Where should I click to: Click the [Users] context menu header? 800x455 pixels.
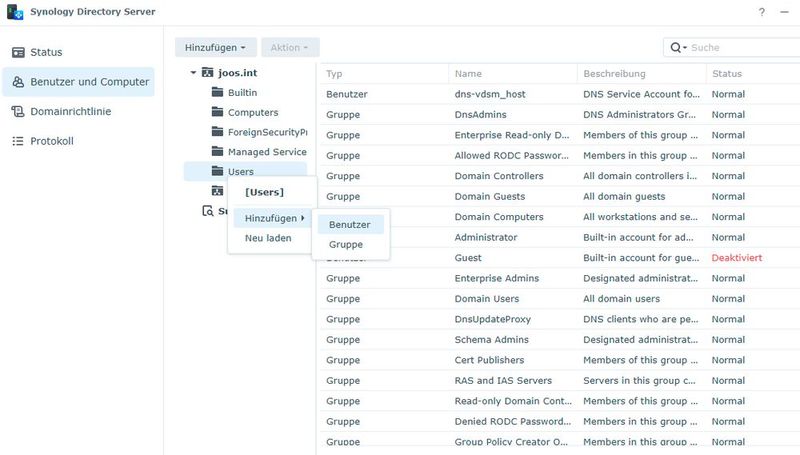264,192
